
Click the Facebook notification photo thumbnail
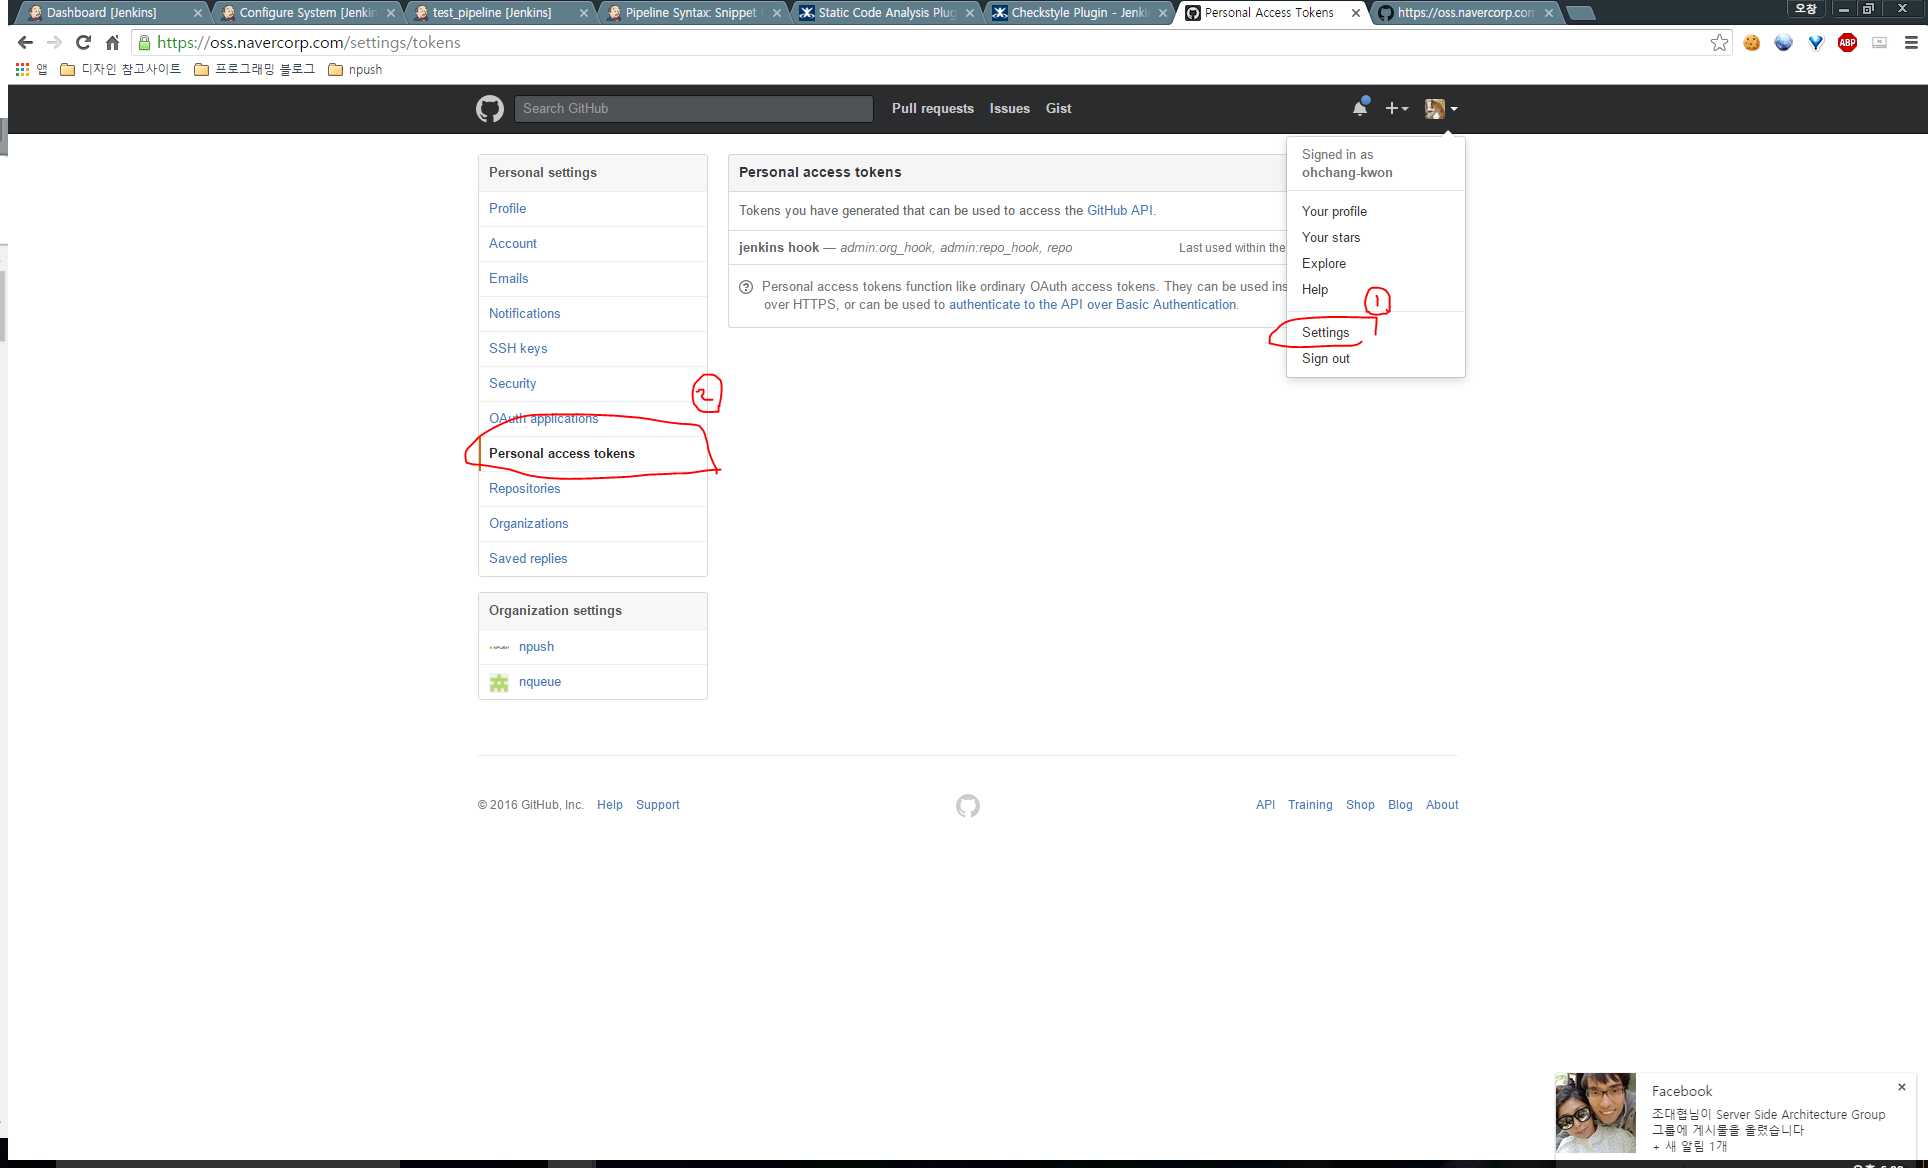pos(1595,1113)
